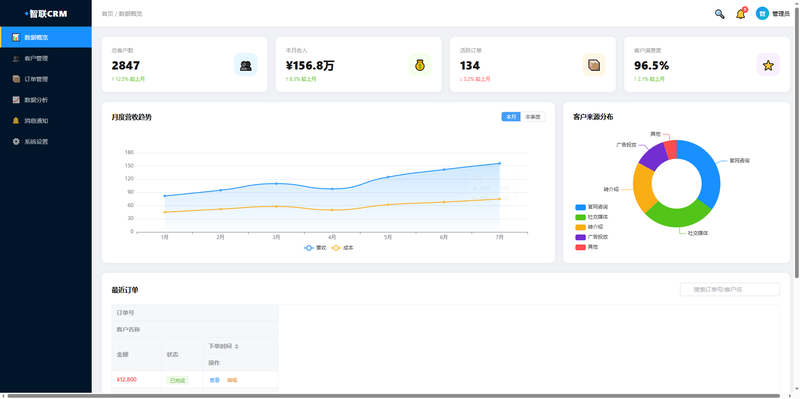The image size is (800, 399).
Task: Click the gear icon beside 系统设置
Action: point(16,141)
